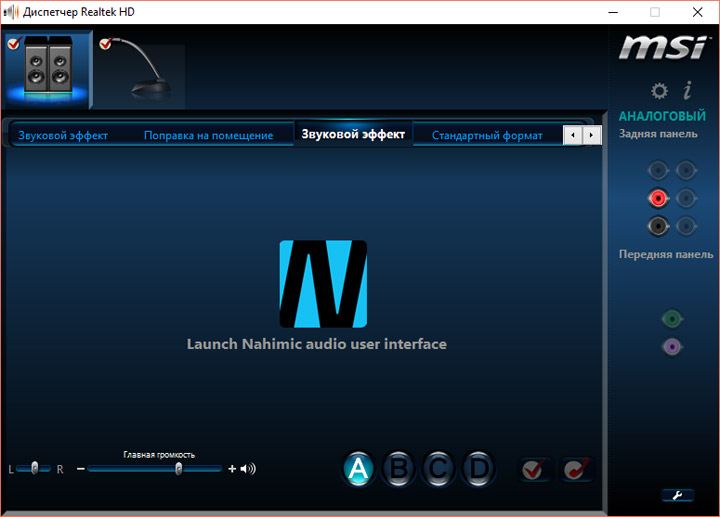Click the black rear panel jack
Viewport: 720px width, 517px height.
coord(658,226)
